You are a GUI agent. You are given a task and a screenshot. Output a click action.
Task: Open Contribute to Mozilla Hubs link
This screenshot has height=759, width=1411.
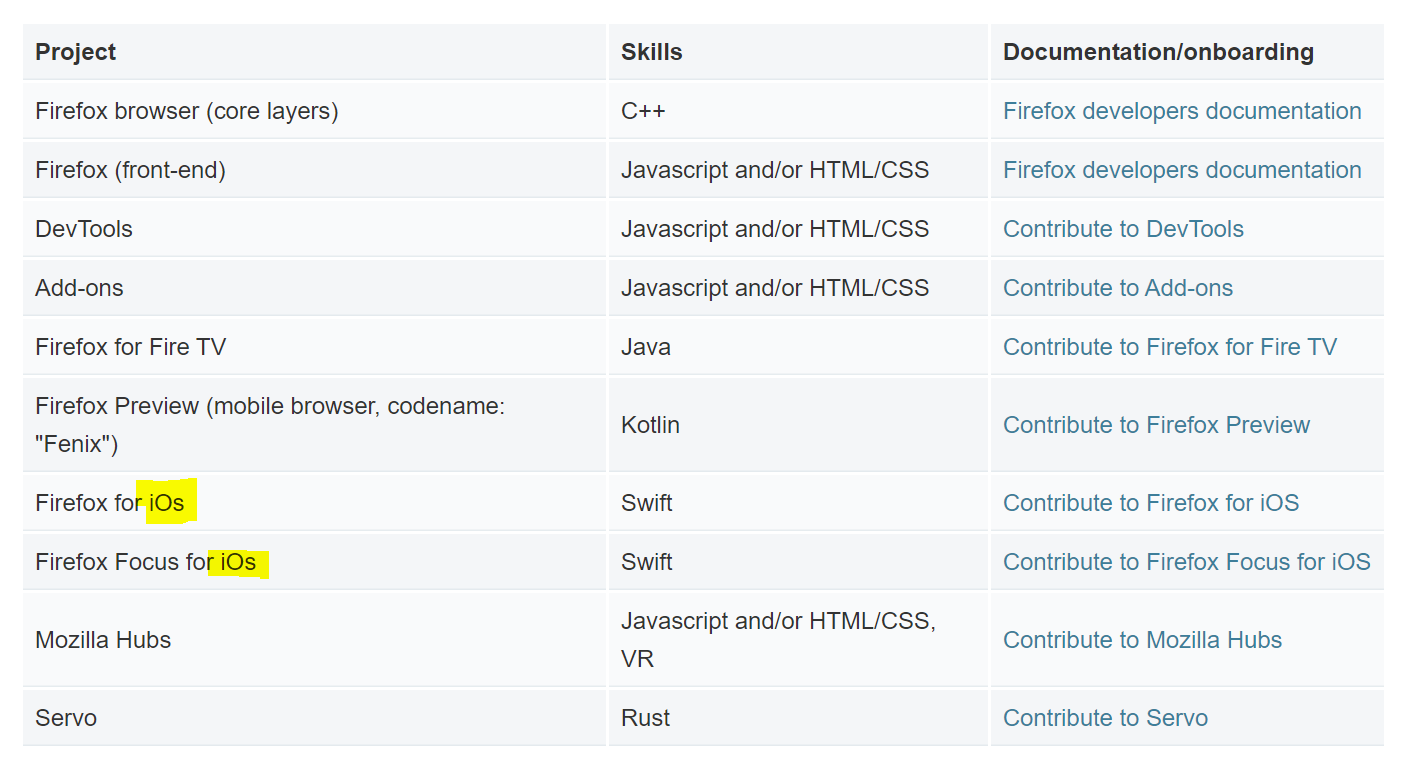click(x=1142, y=640)
